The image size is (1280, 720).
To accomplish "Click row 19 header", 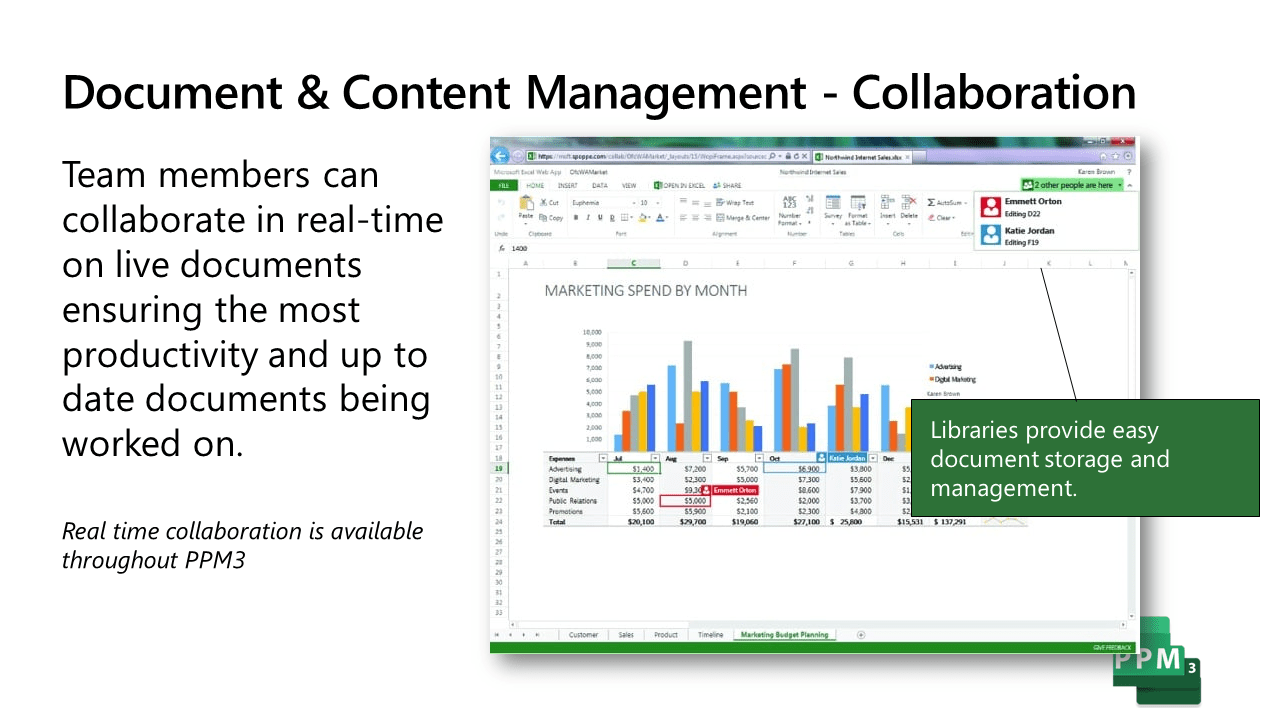I will click(499, 469).
